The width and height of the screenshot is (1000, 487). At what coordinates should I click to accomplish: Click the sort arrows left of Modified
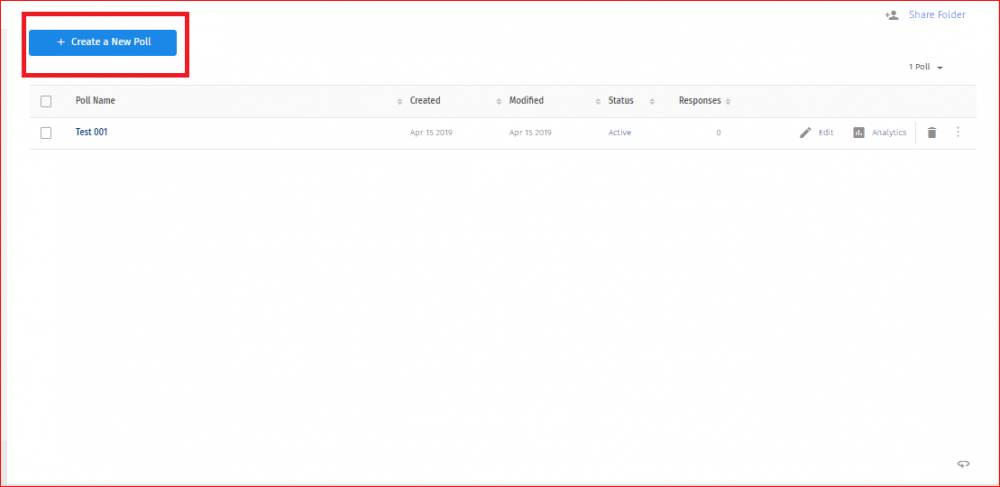(499, 101)
